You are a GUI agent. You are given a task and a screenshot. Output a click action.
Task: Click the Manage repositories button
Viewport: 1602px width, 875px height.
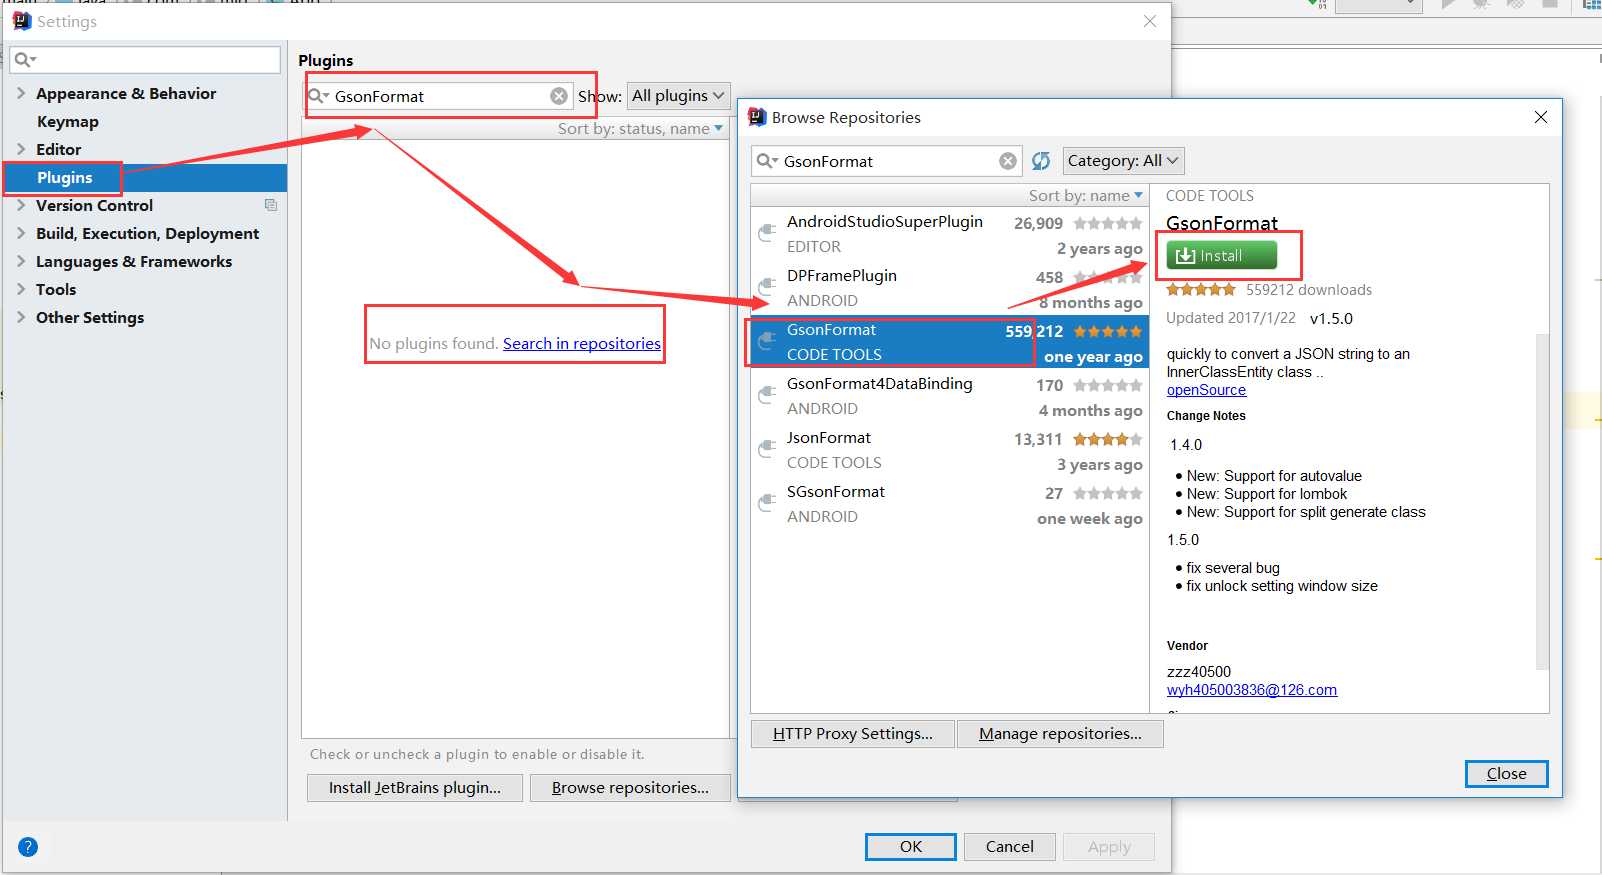1060,734
